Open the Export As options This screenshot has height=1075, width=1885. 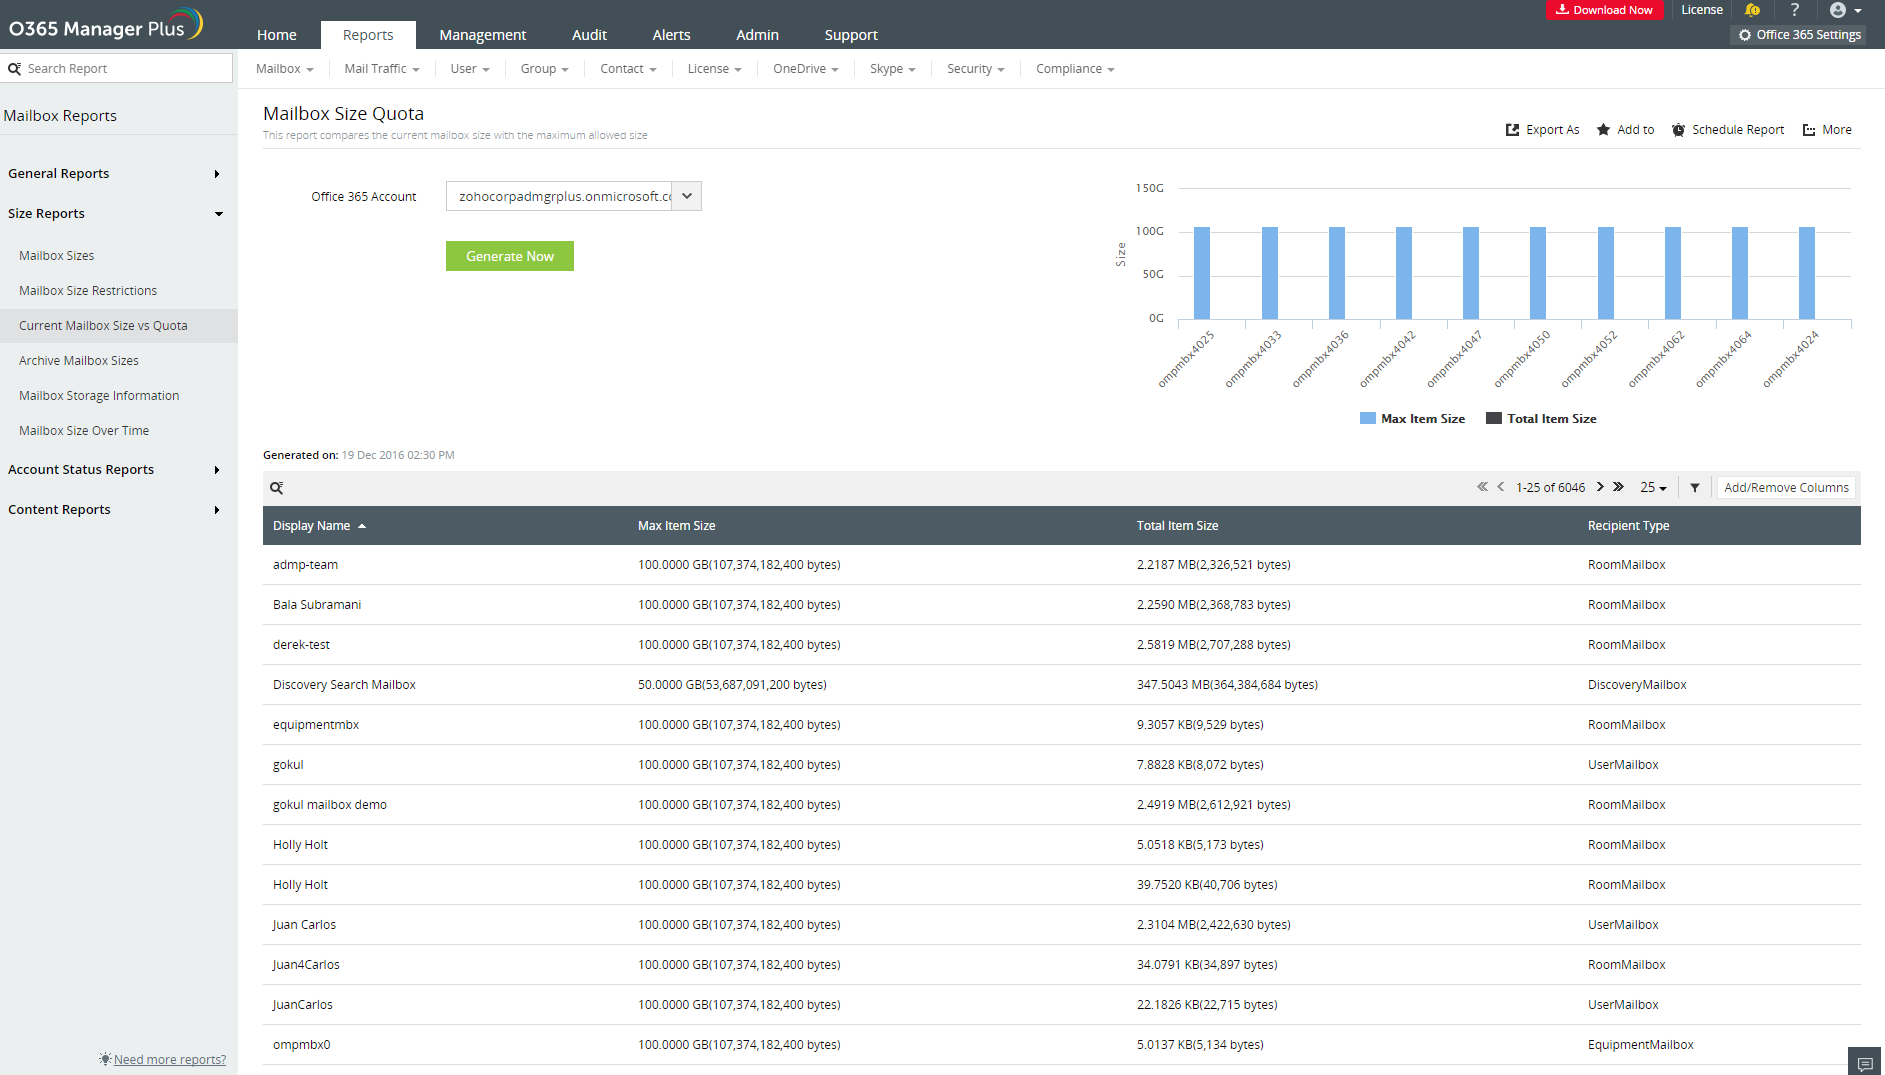[1542, 129]
